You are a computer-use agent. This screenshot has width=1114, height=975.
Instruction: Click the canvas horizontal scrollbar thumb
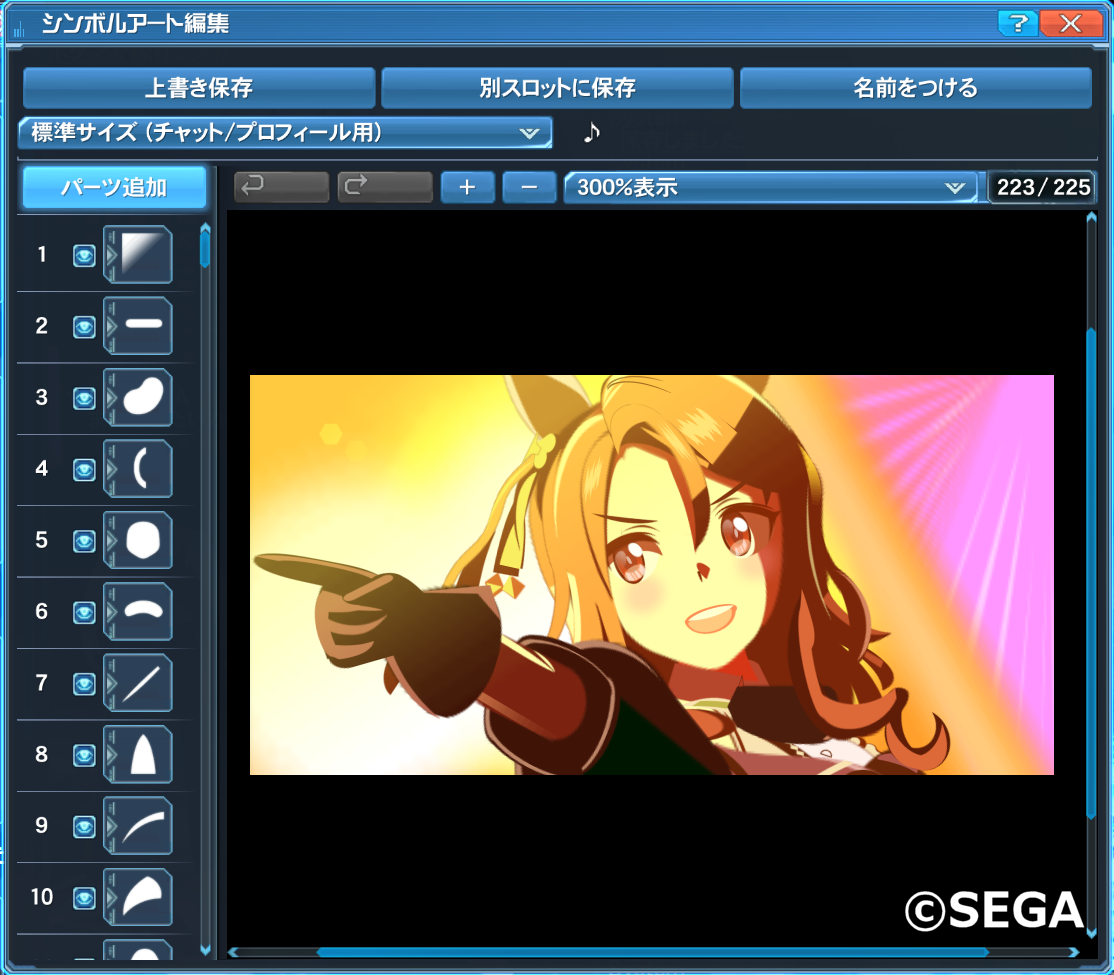tap(652, 952)
